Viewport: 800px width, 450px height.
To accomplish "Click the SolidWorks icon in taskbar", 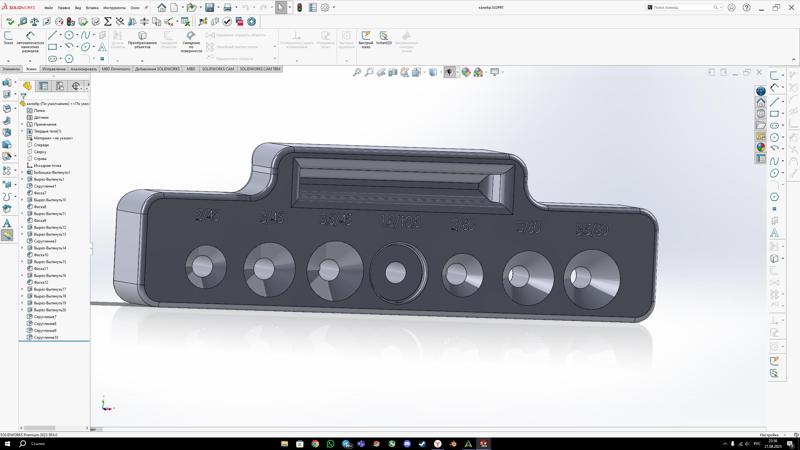I will 483,444.
